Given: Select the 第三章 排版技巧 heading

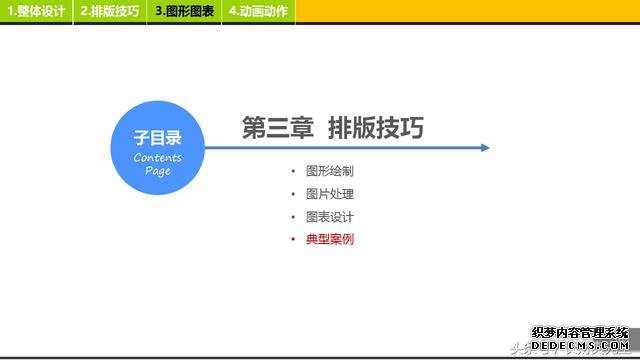Looking at the screenshot, I should coord(333,127).
